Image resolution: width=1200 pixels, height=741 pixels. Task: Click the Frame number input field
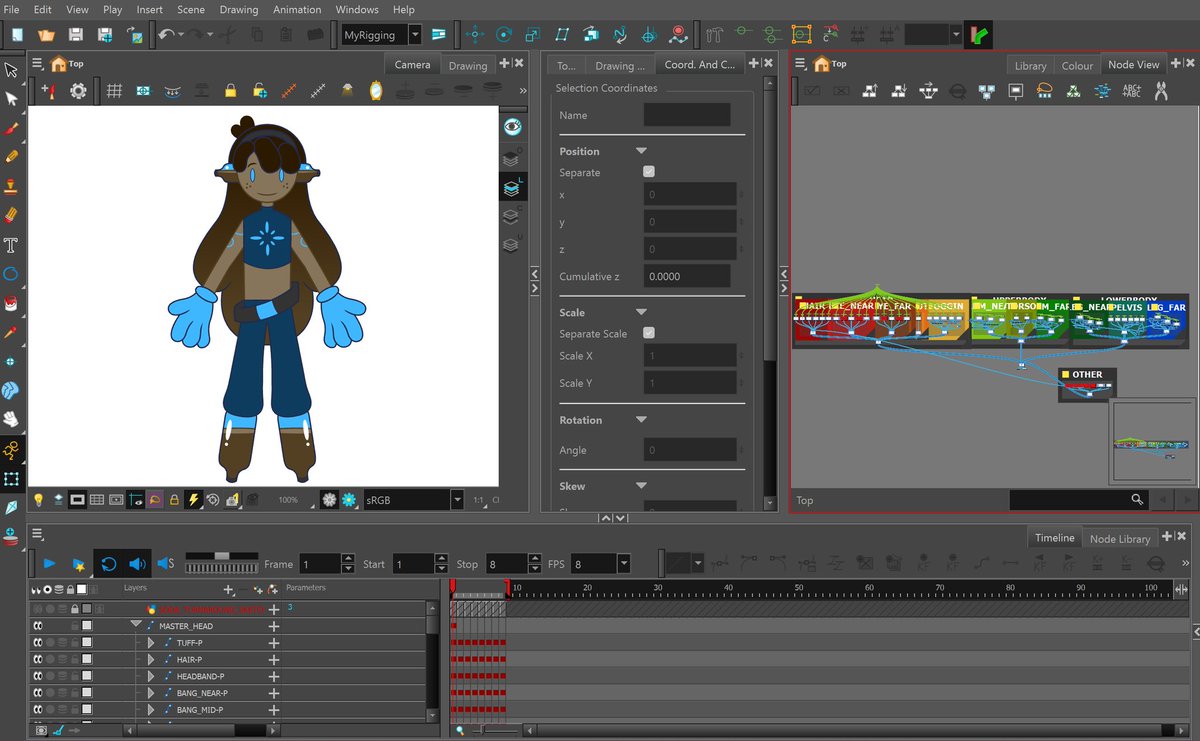[x=320, y=564]
